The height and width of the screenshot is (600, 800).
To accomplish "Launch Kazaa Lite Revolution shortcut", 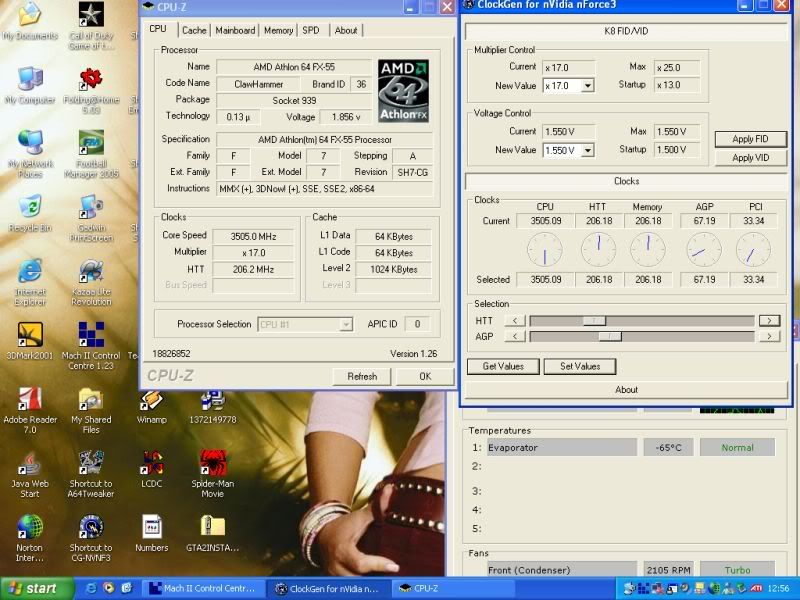I will click(91, 282).
